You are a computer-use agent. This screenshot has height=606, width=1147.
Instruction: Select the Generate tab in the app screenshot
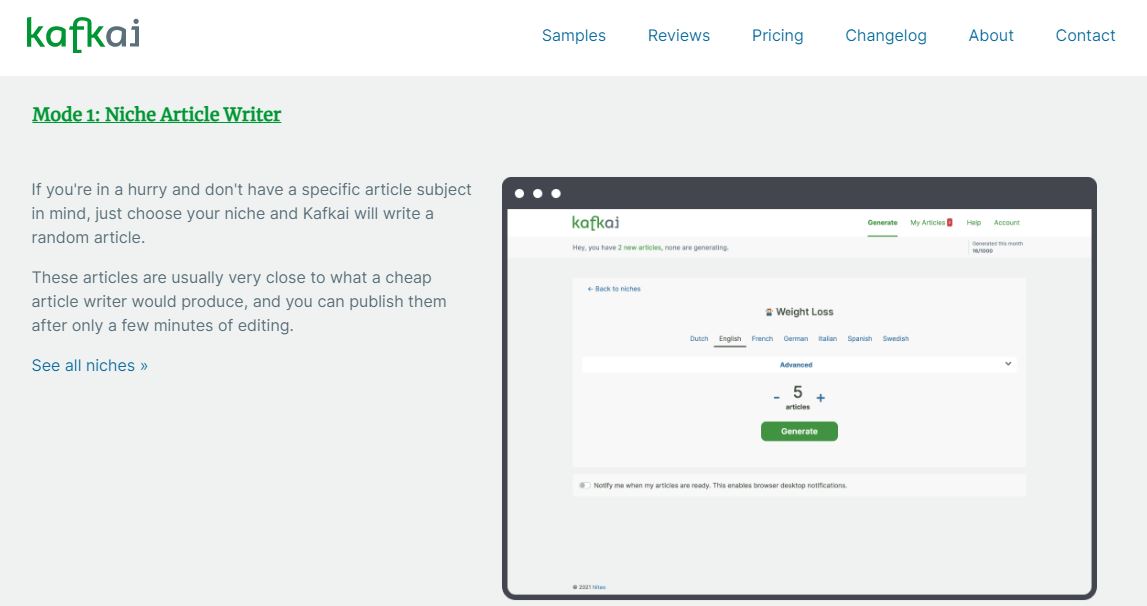pos(882,222)
